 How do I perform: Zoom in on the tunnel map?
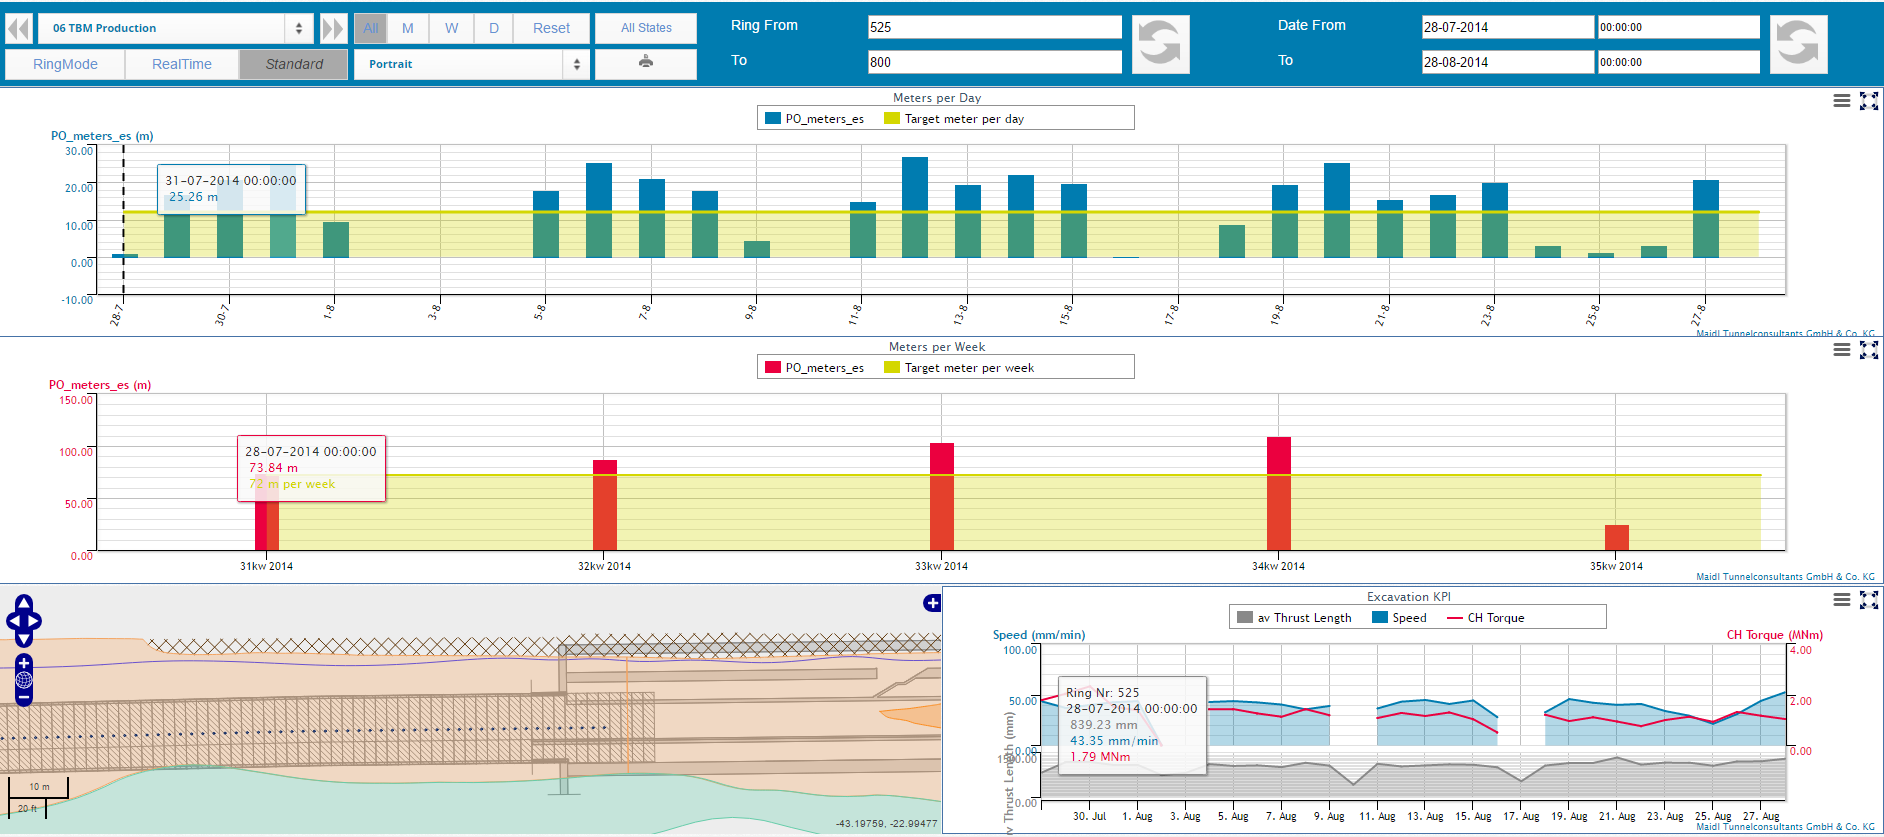tap(24, 663)
